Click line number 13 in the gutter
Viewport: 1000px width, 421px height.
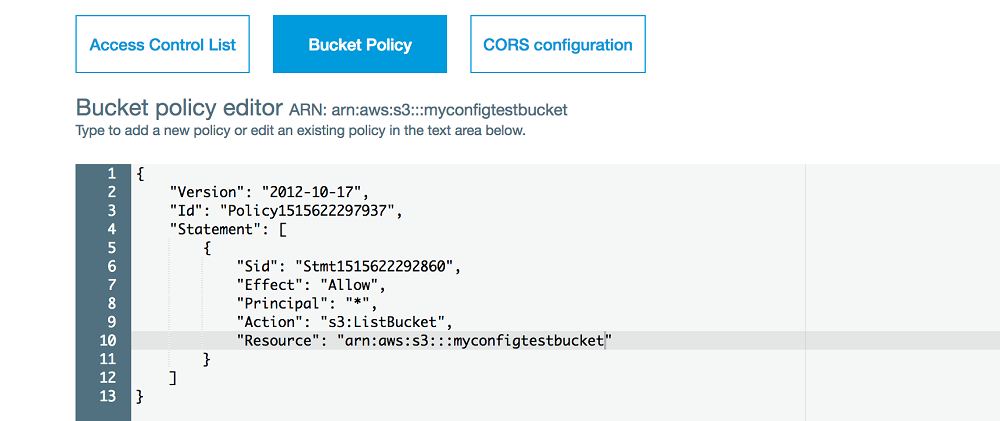click(x=109, y=397)
